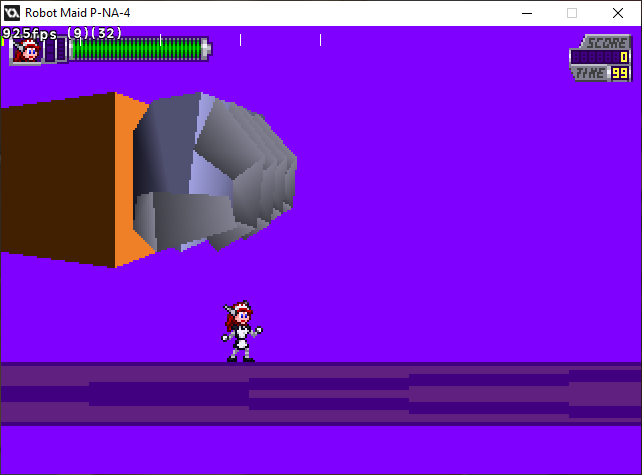
Task: Click the small energy gauge beside portrait
Action: [55, 50]
